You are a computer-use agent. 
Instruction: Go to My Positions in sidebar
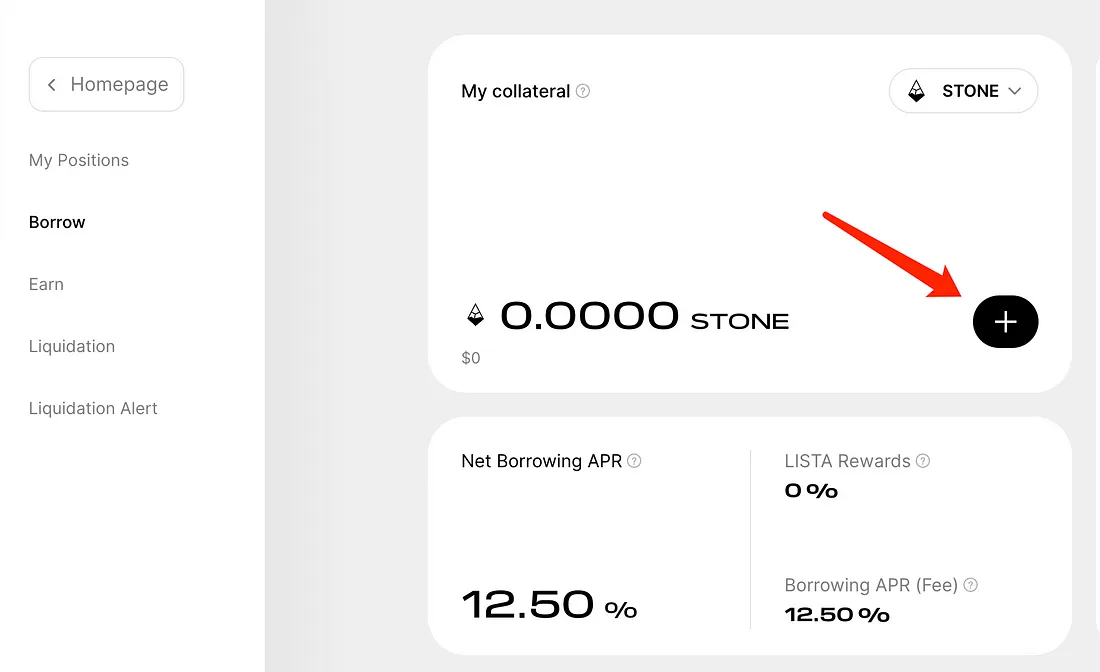pyautogui.click(x=79, y=160)
